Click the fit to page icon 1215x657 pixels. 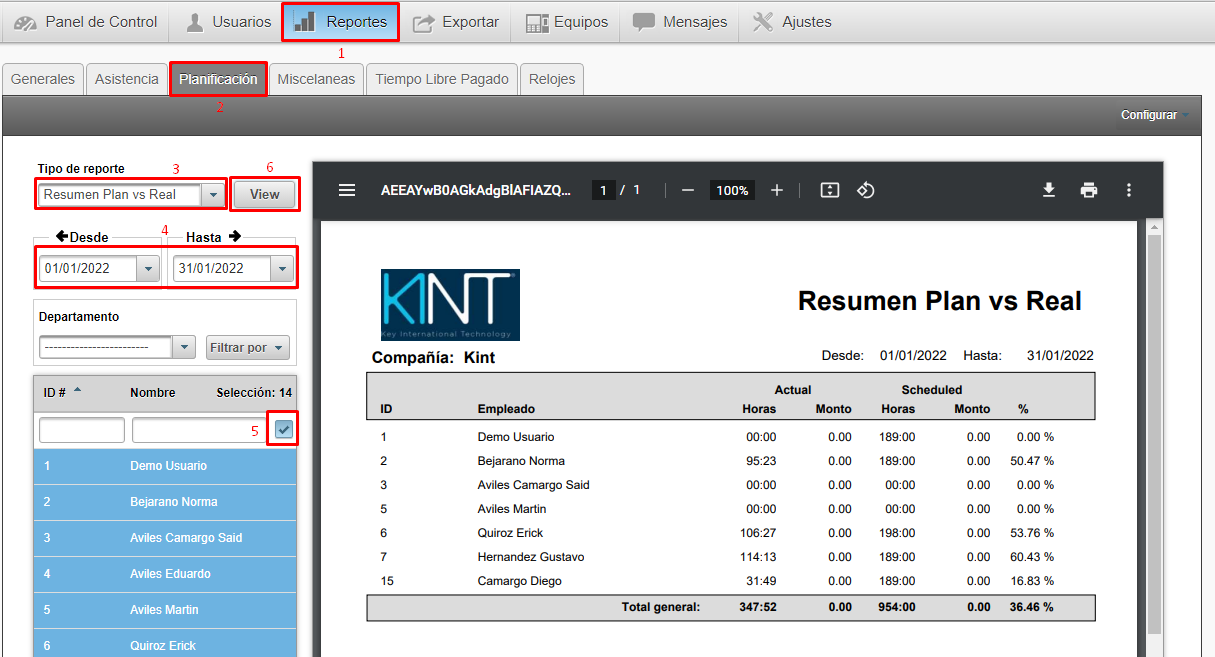pyautogui.click(x=829, y=190)
